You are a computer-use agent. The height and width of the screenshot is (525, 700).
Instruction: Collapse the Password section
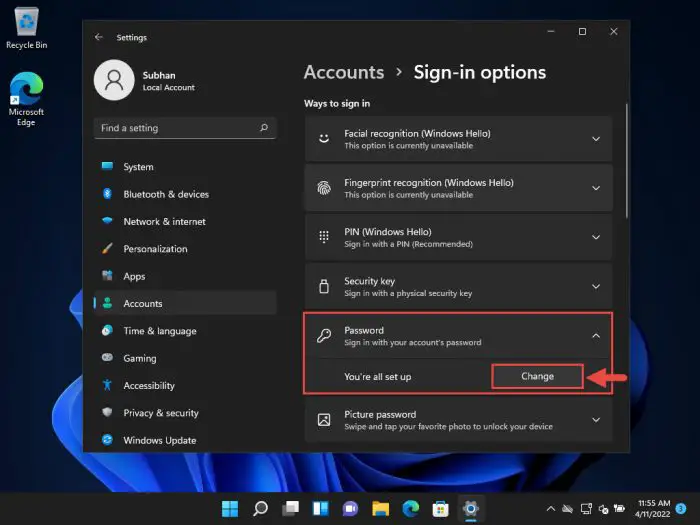596,336
